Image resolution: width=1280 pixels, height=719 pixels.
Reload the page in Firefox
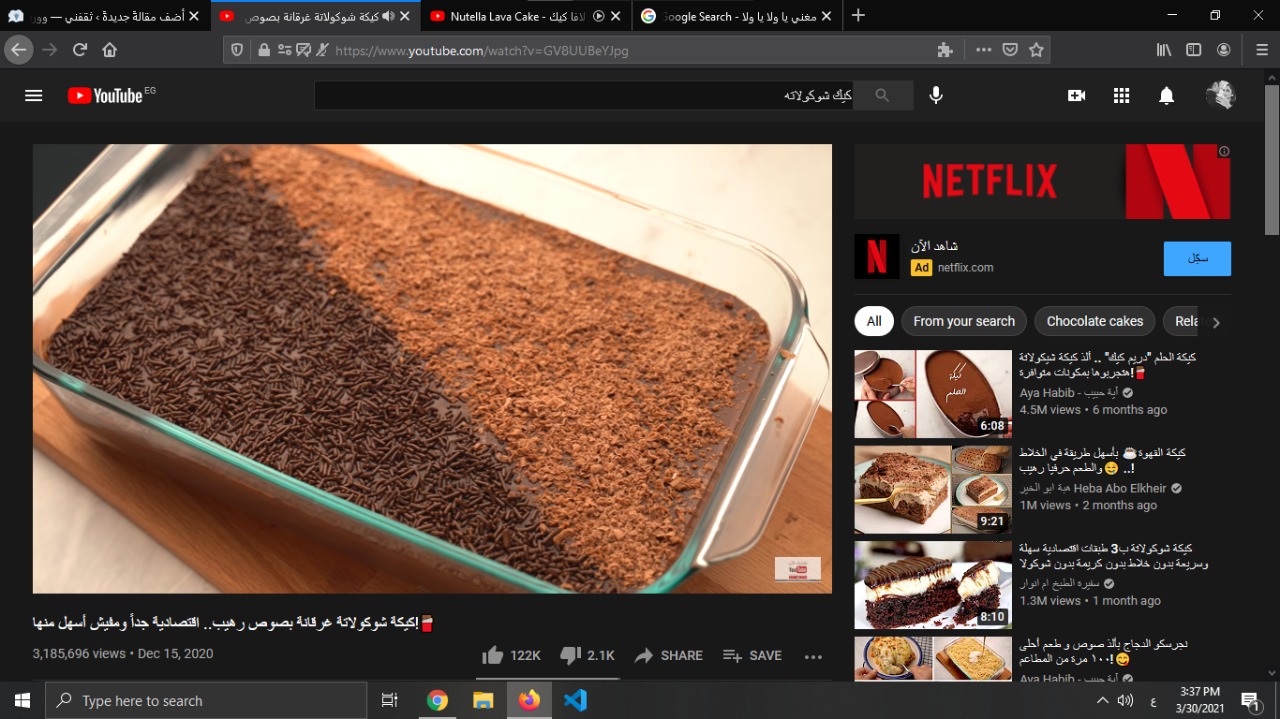coord(80,50)
